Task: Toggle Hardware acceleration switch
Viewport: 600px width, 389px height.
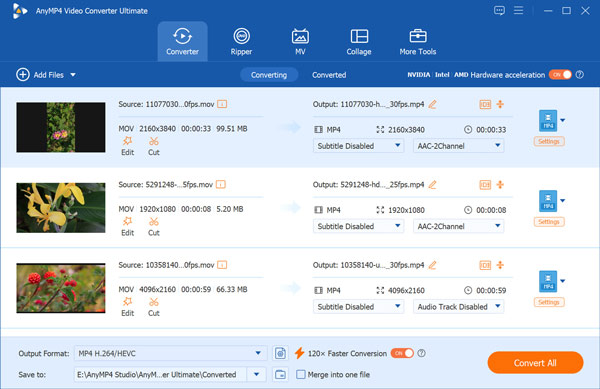Action: click(x=560, y=75)
